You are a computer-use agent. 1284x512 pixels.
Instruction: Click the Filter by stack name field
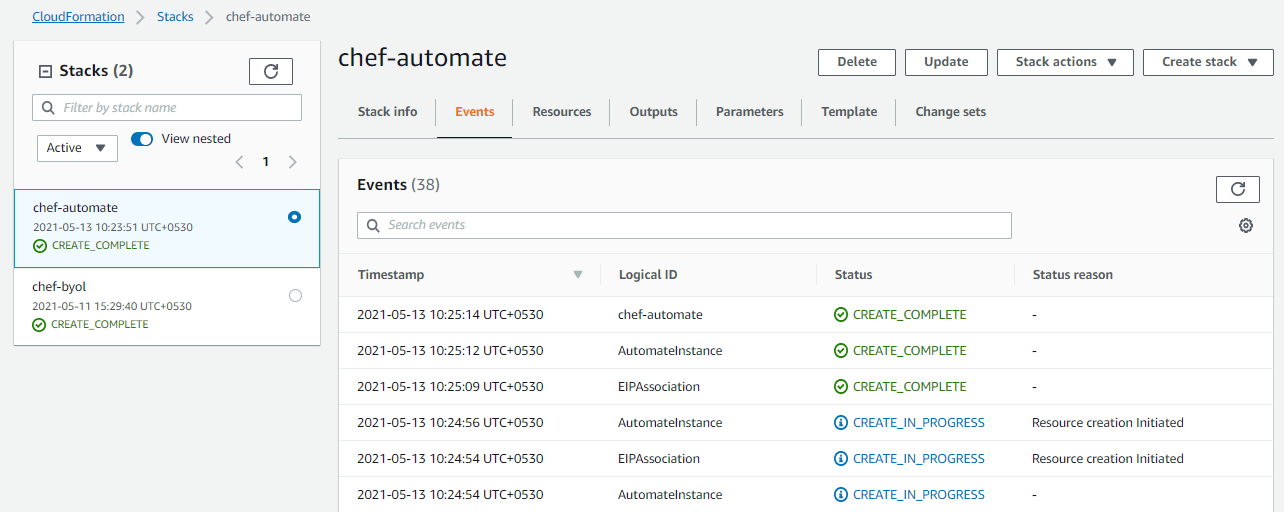click(x=167, y=108)
